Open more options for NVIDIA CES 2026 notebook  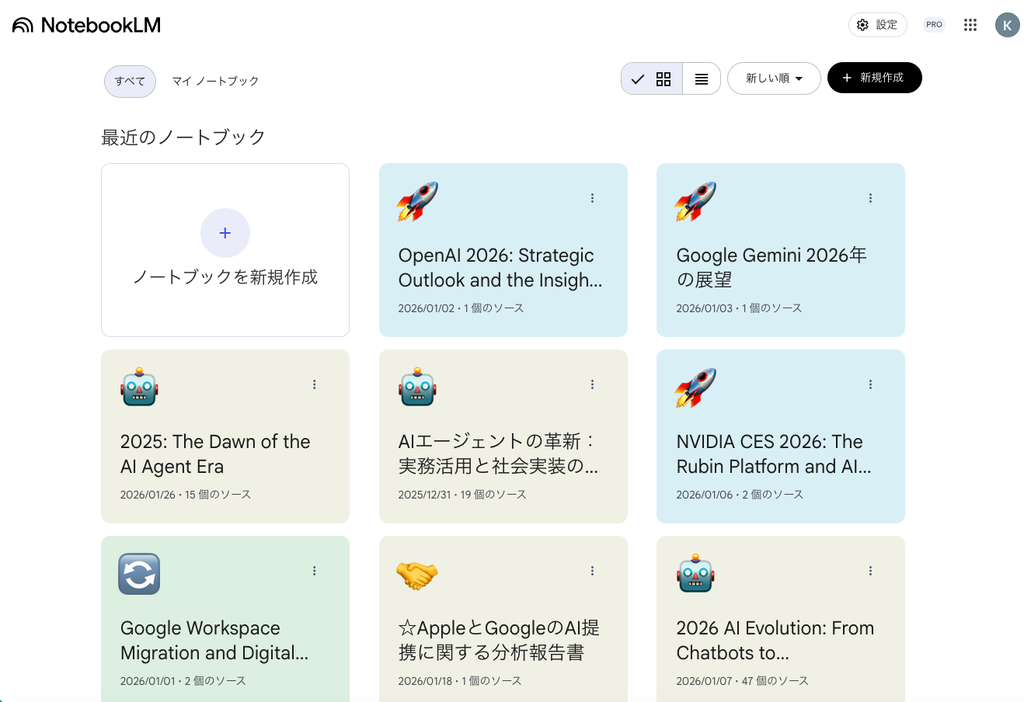(870, 384)
